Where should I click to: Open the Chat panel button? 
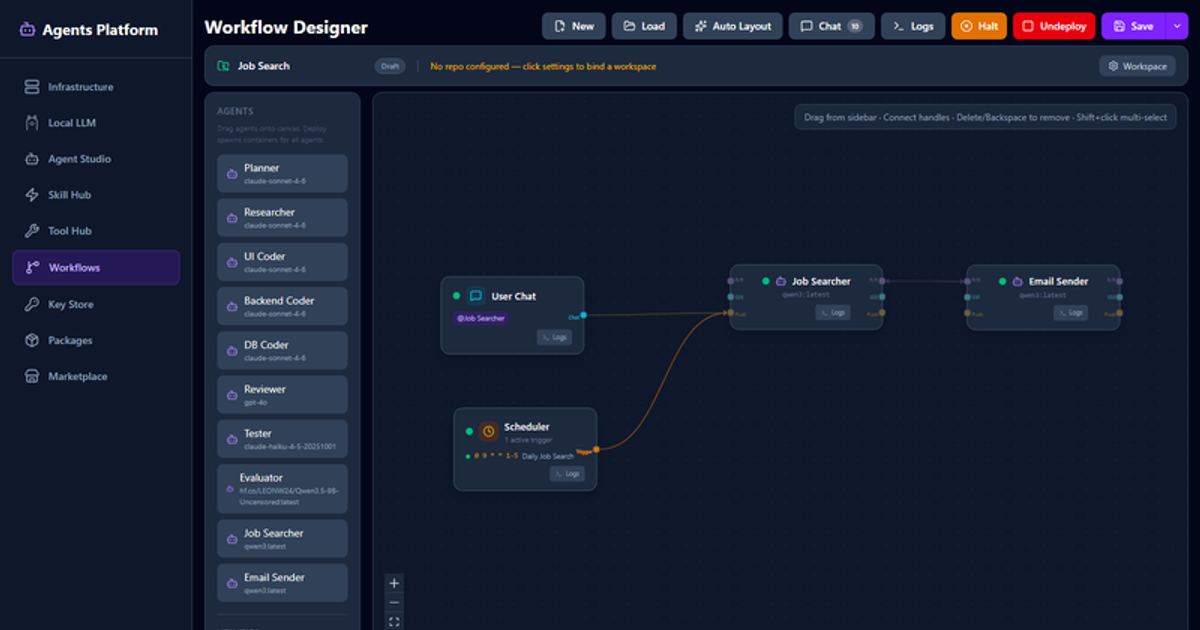click(831, 26)
